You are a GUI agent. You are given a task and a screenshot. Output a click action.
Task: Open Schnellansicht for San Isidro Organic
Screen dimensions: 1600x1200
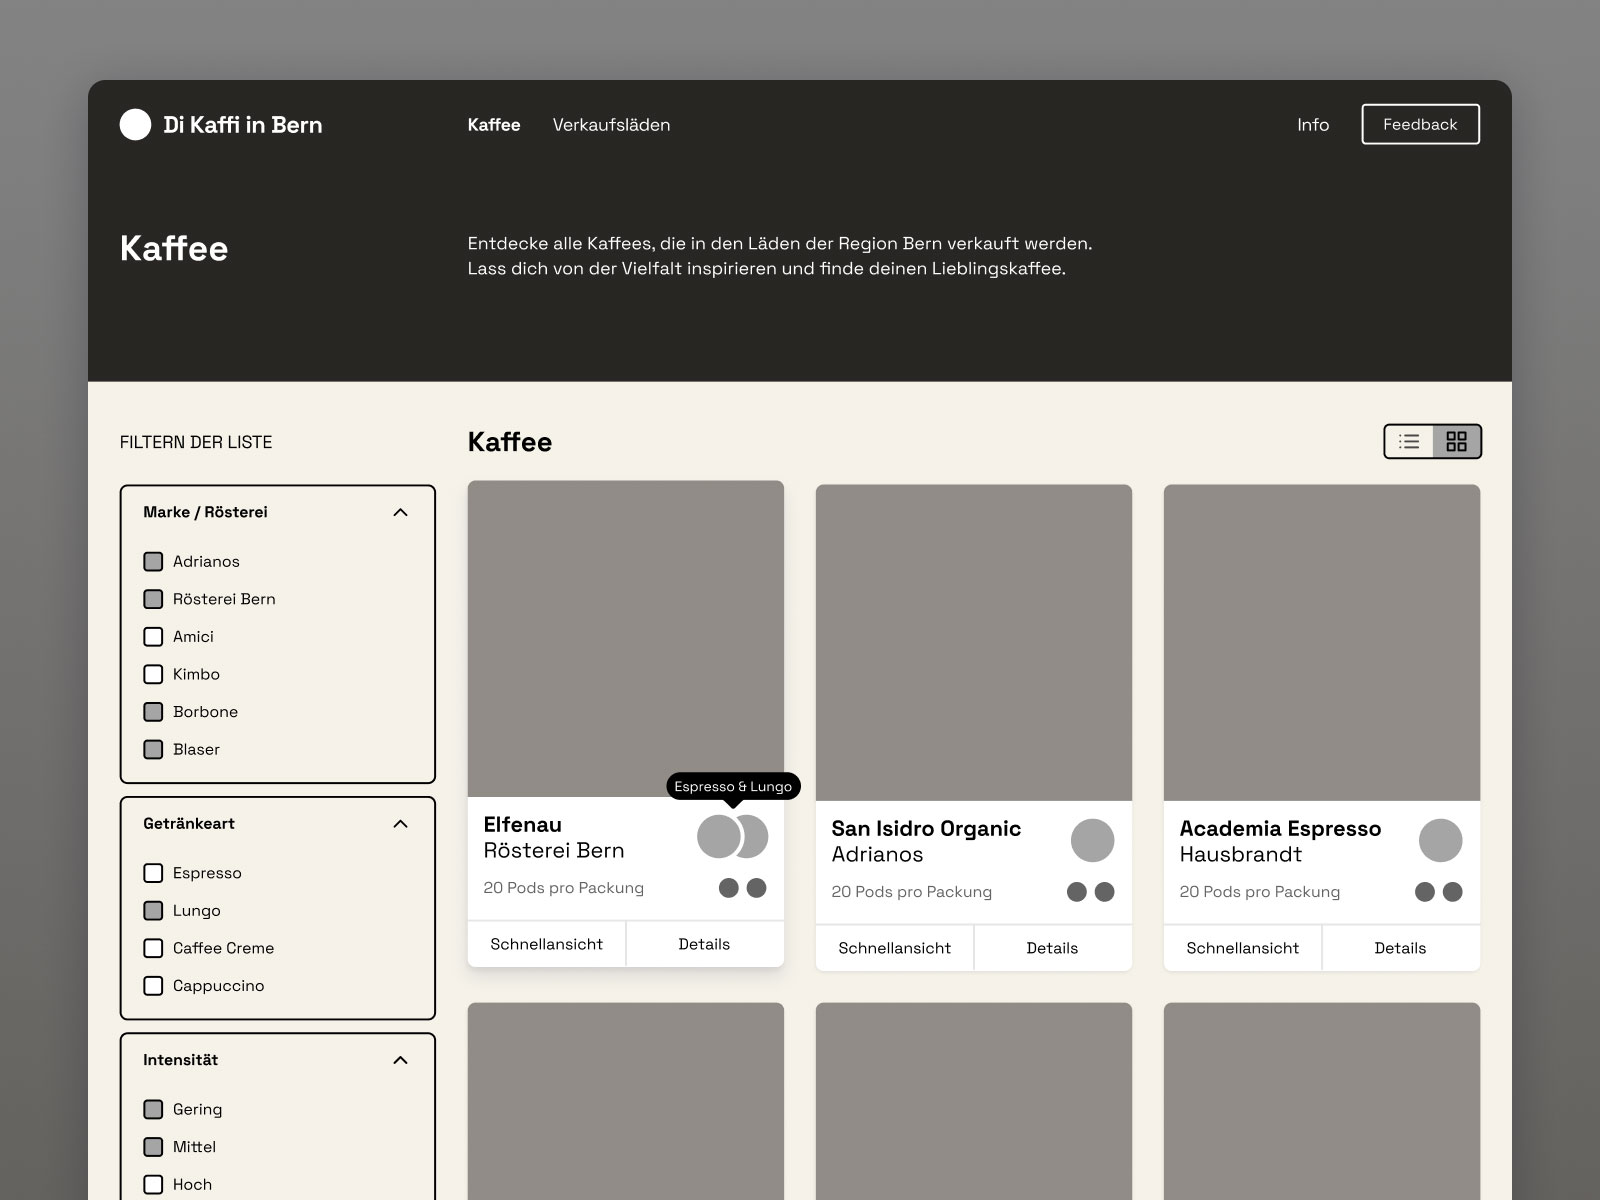point(895,948)
